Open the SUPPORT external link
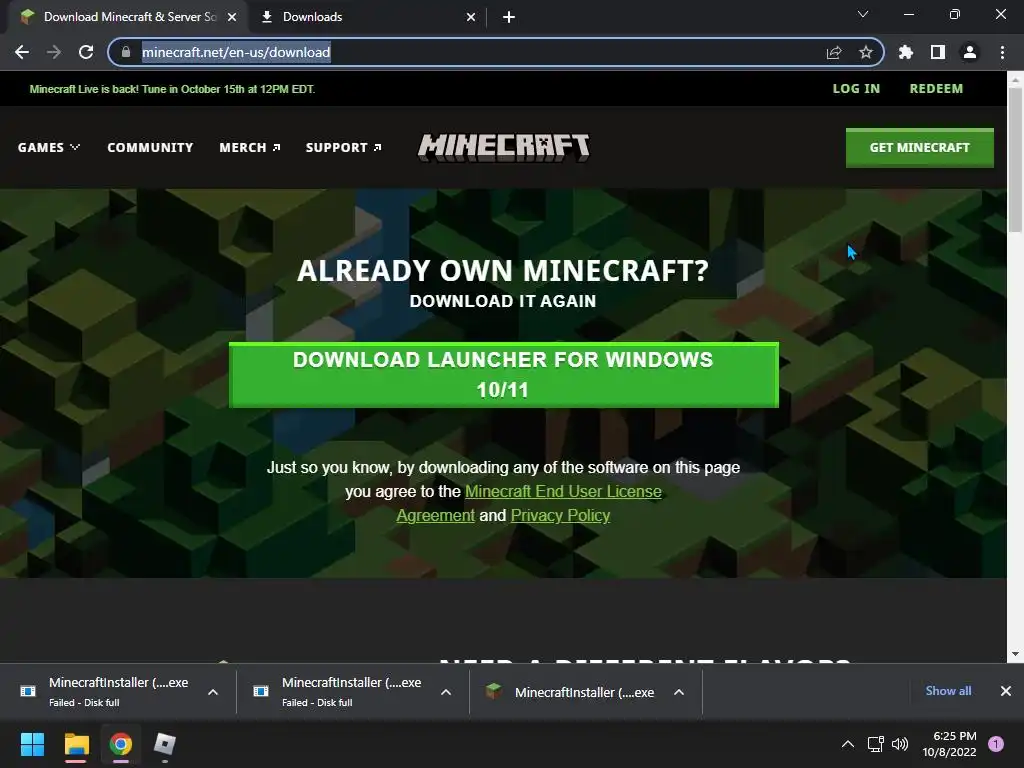This screenshot has width=1024, height=768. point(344,148)
